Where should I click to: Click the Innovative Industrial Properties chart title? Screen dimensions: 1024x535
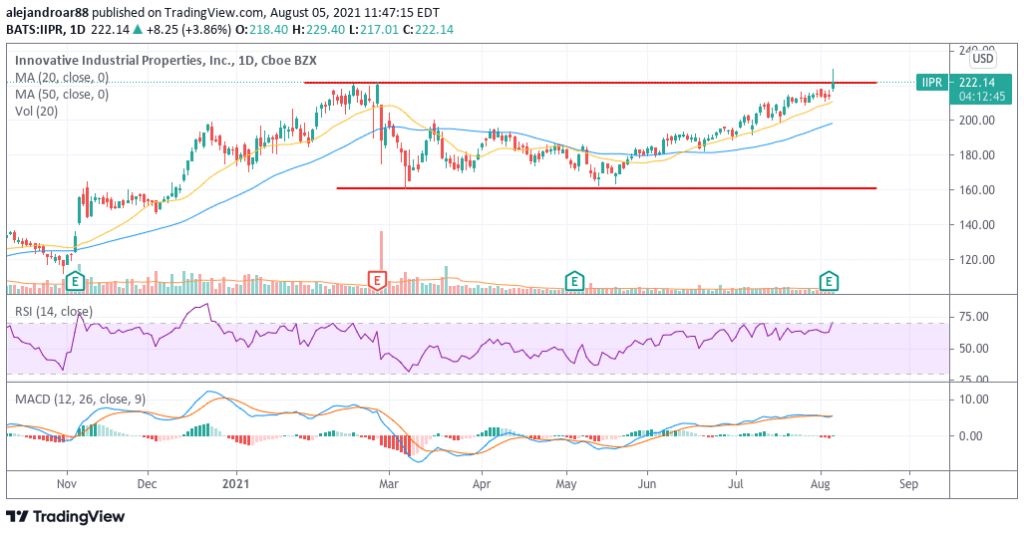click(166, 60)
